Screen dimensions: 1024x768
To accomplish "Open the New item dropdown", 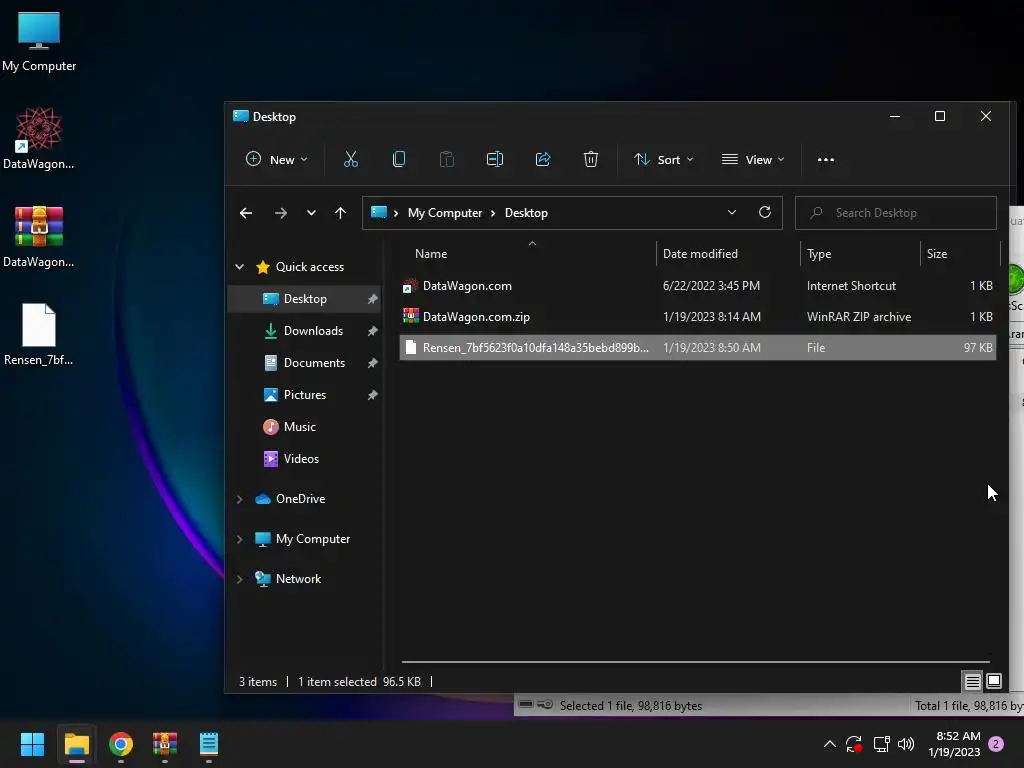I will 277,159.
